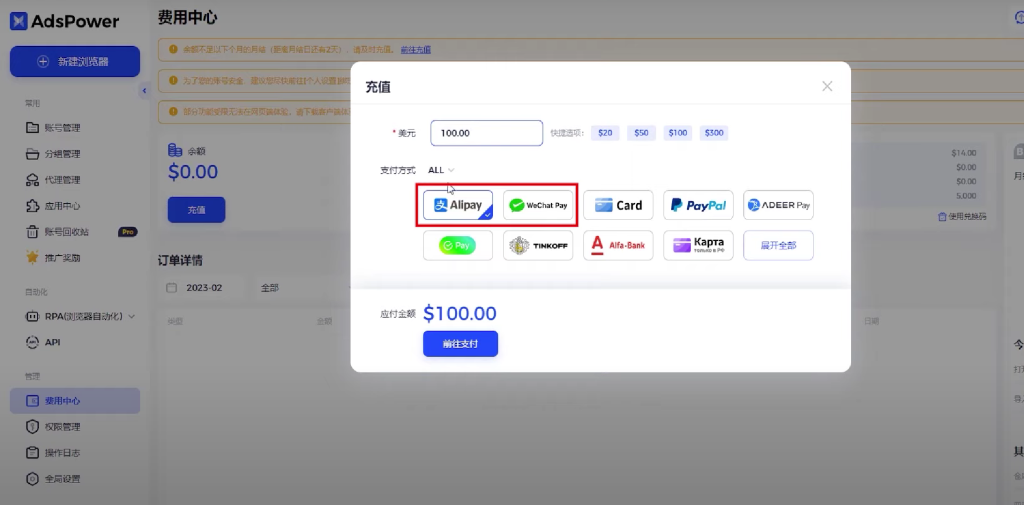Select the $100 quick amount

(x=678, y=133)
